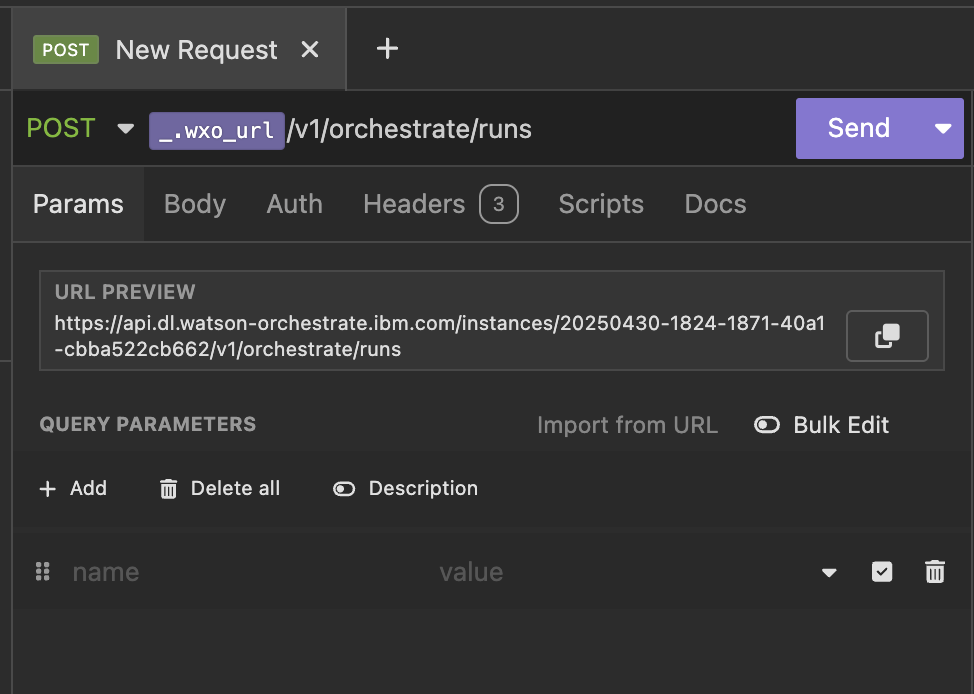This screenshot has width=974, height=694.
Task: Copy the URL preview with the copy icon
Action: [x=887, y=336]
